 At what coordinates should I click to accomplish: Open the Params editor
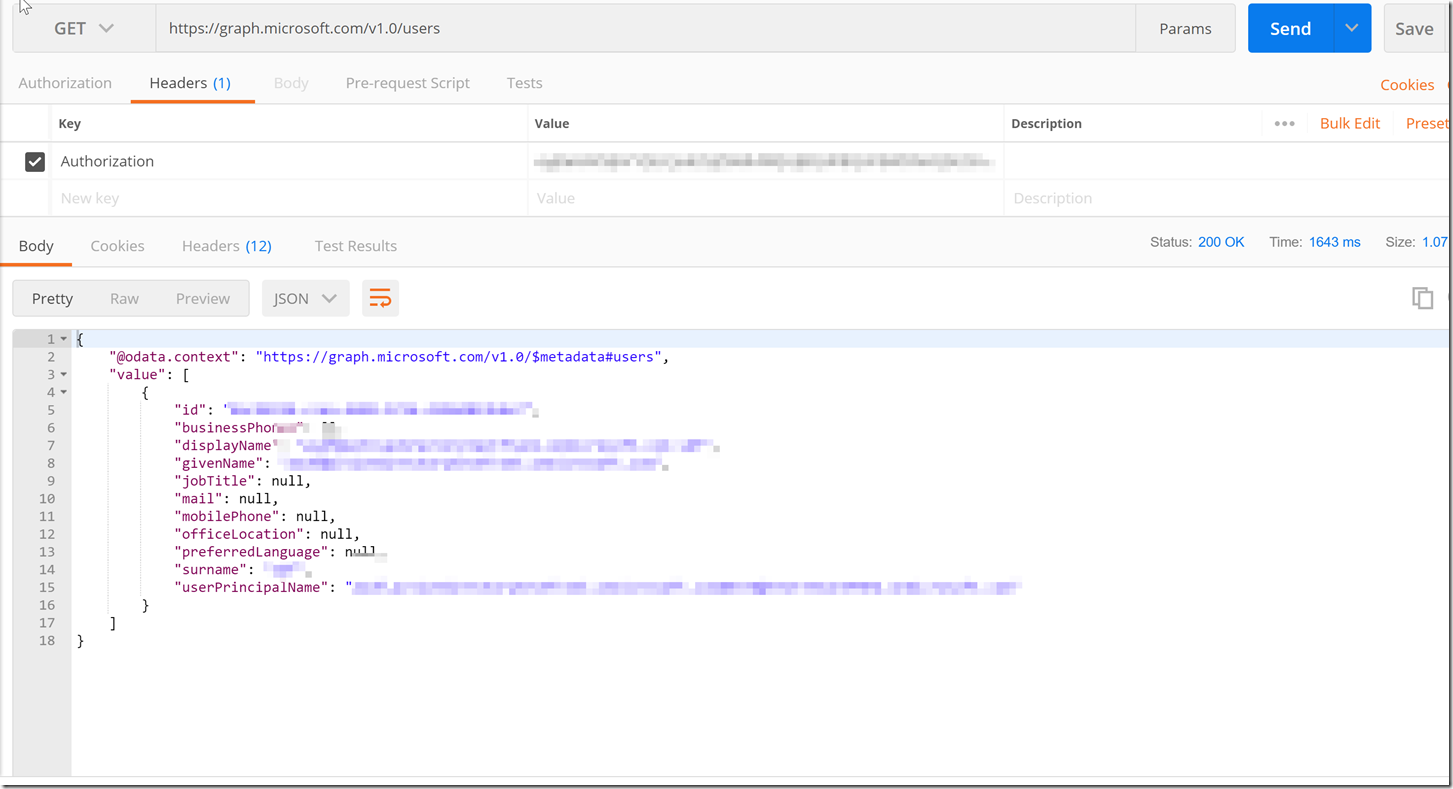point(1185,29)
